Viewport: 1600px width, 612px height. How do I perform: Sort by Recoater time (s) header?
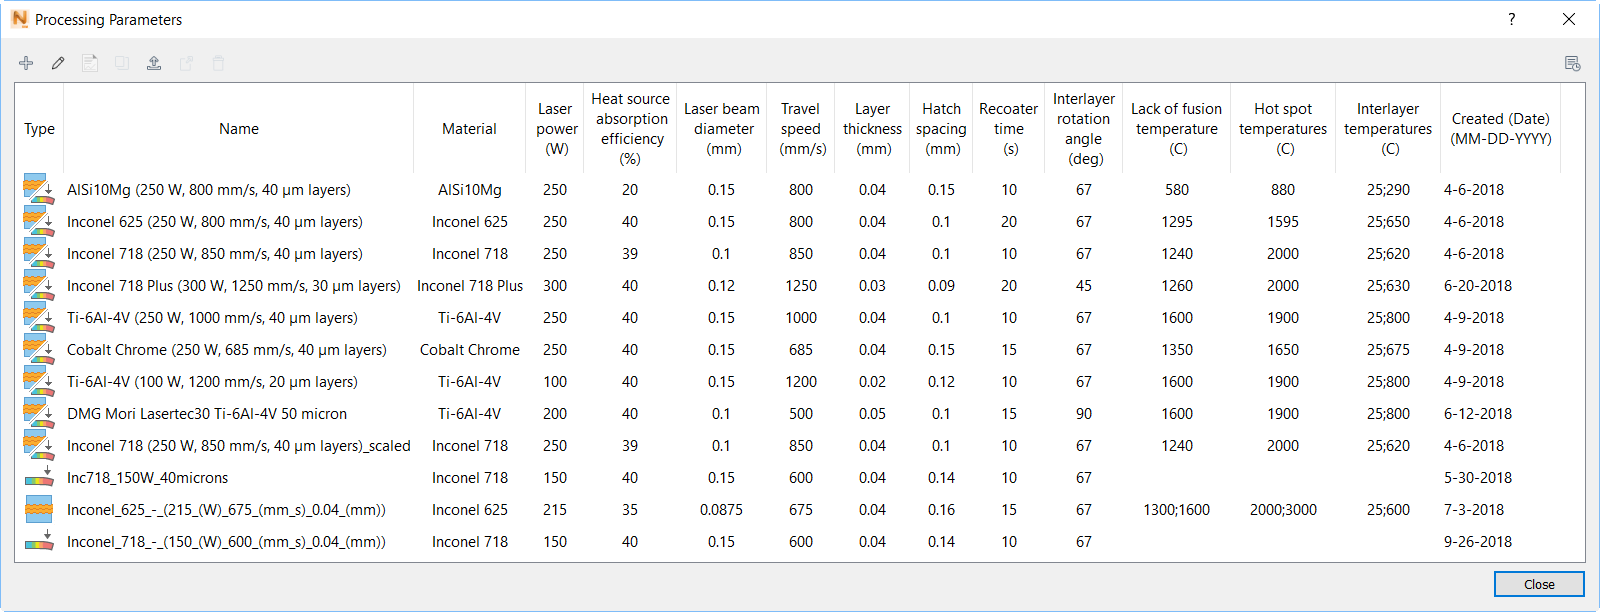point(1008,129)
